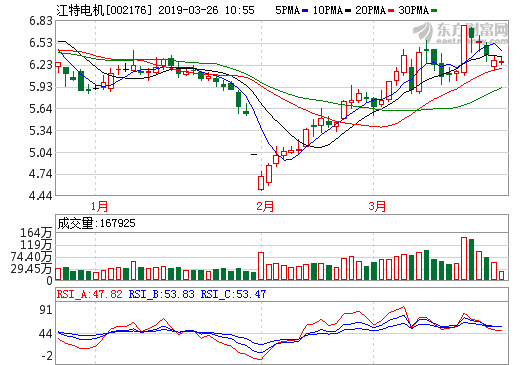Click the 6.83 price axis label
The width and height of the screenshot is (520, 365).
41,21
